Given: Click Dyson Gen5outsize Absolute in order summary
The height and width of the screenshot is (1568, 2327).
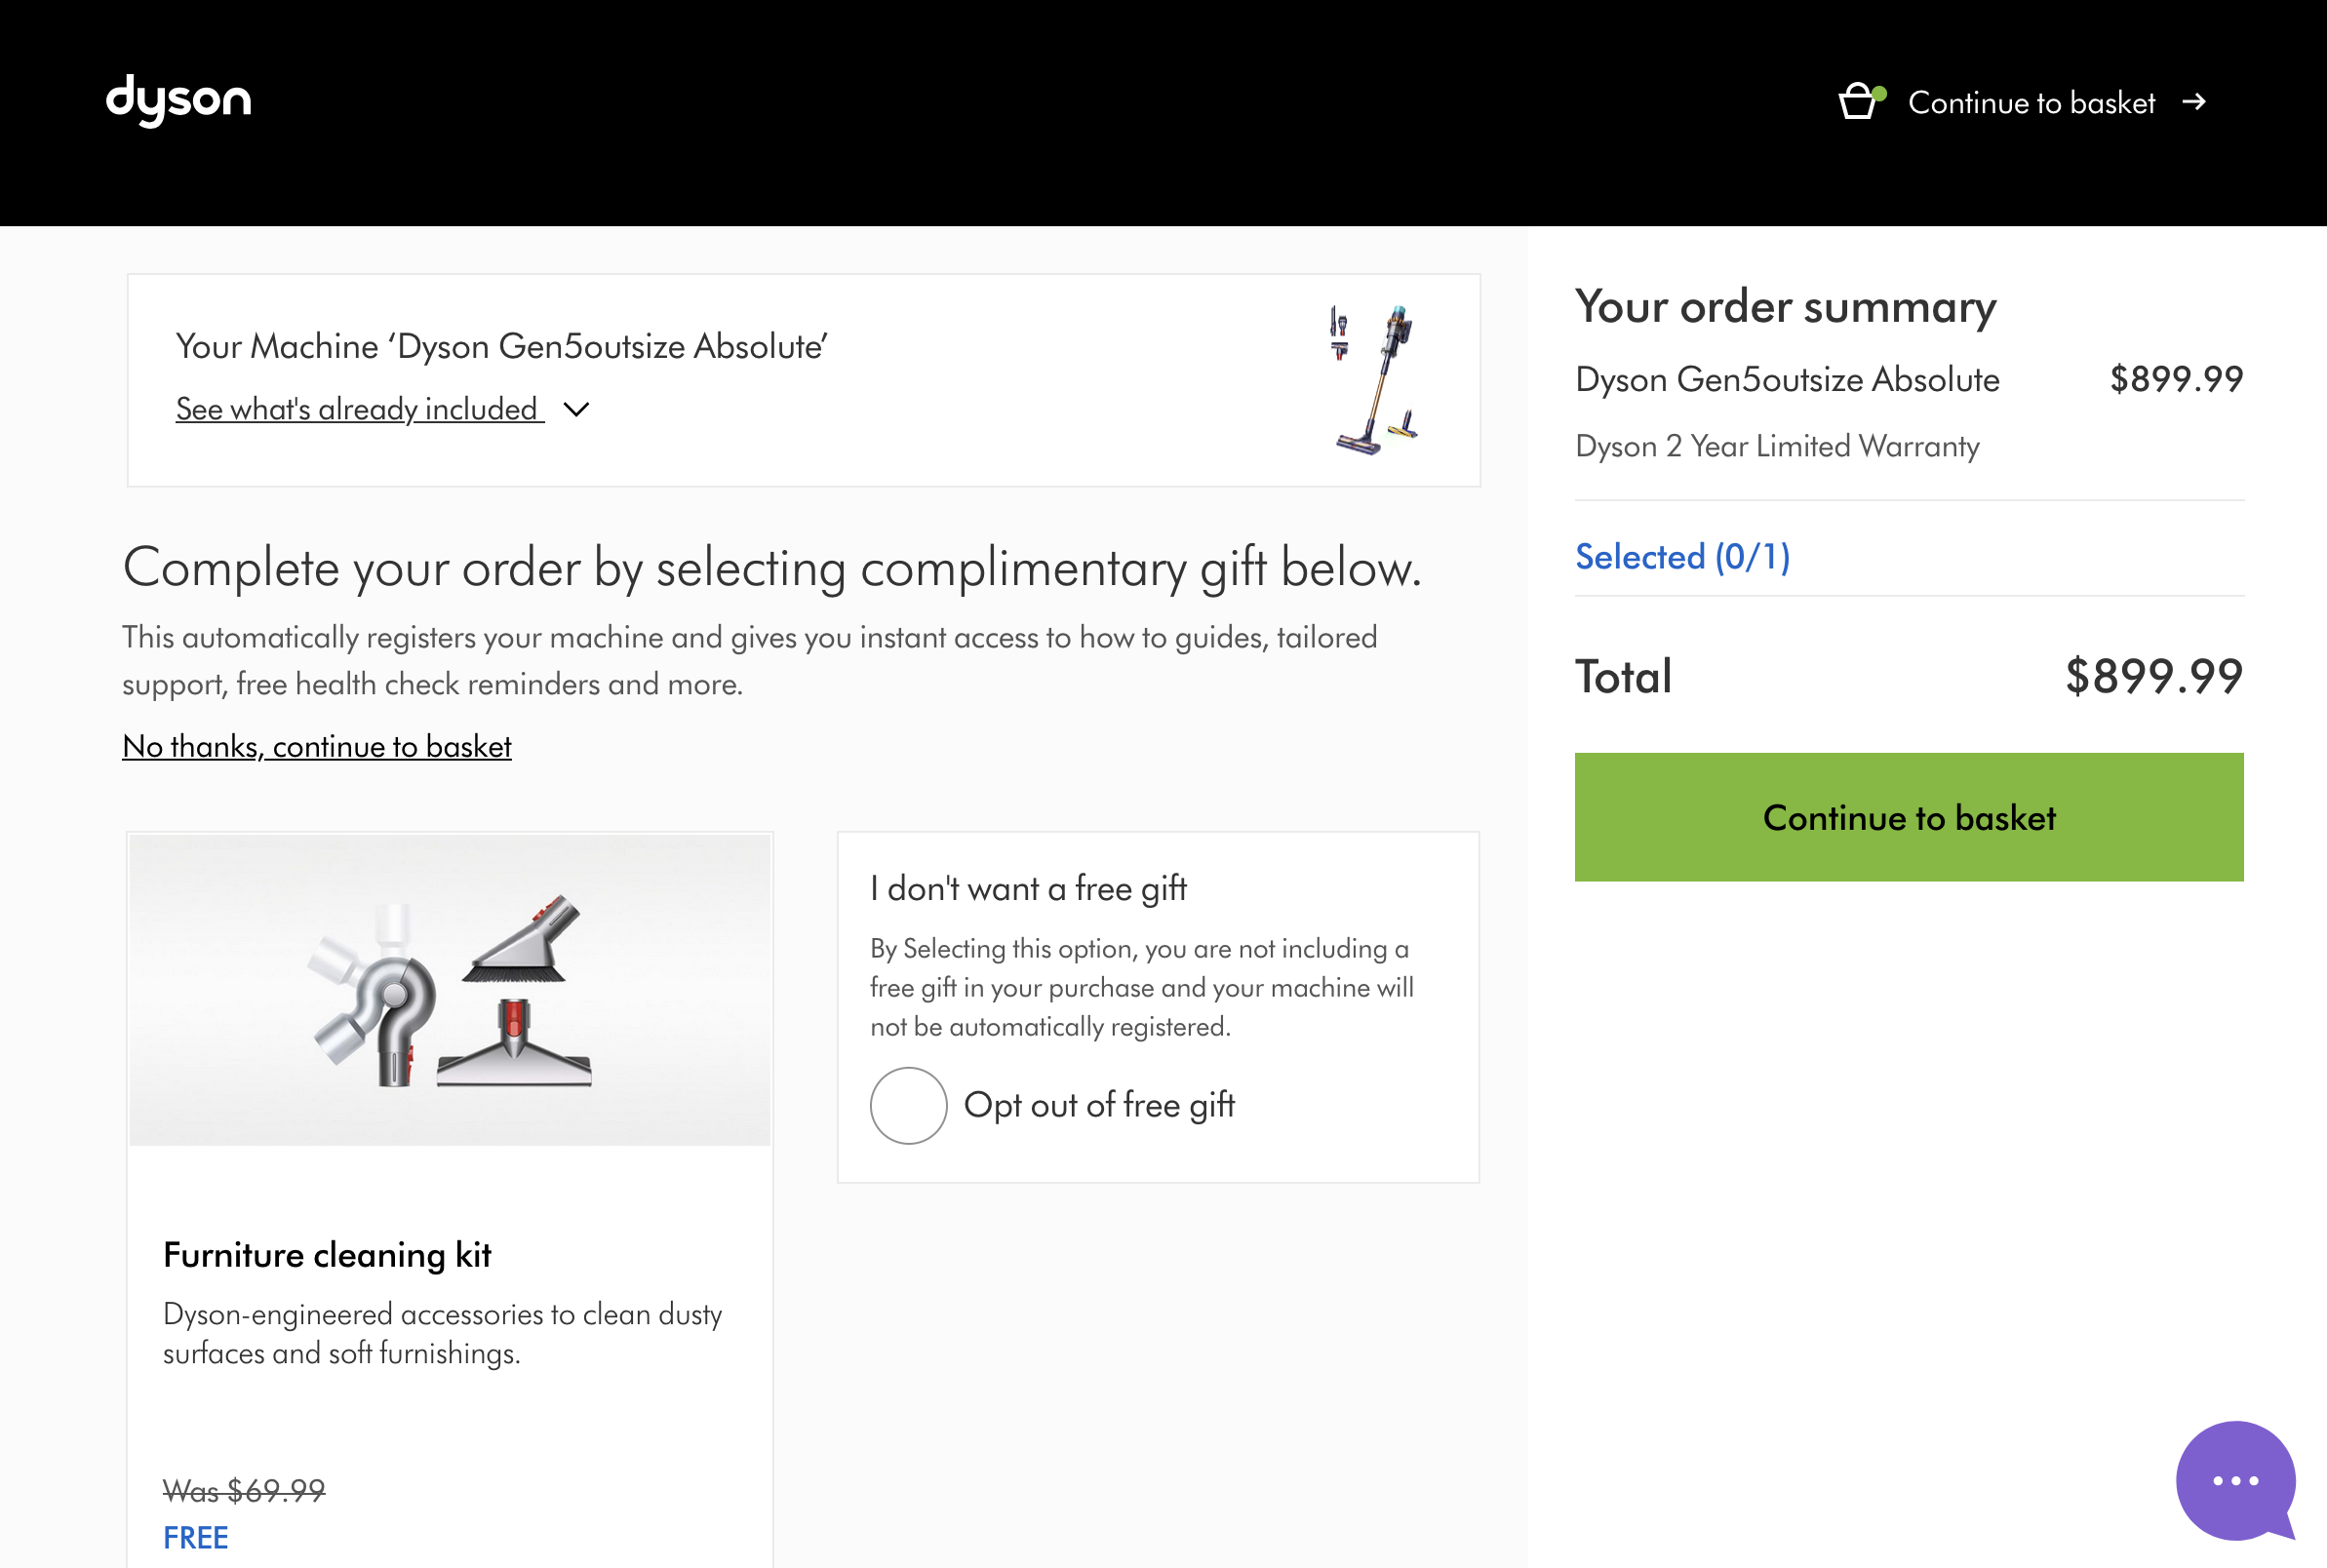Looking at the screenshot, I should (1787, 379).
